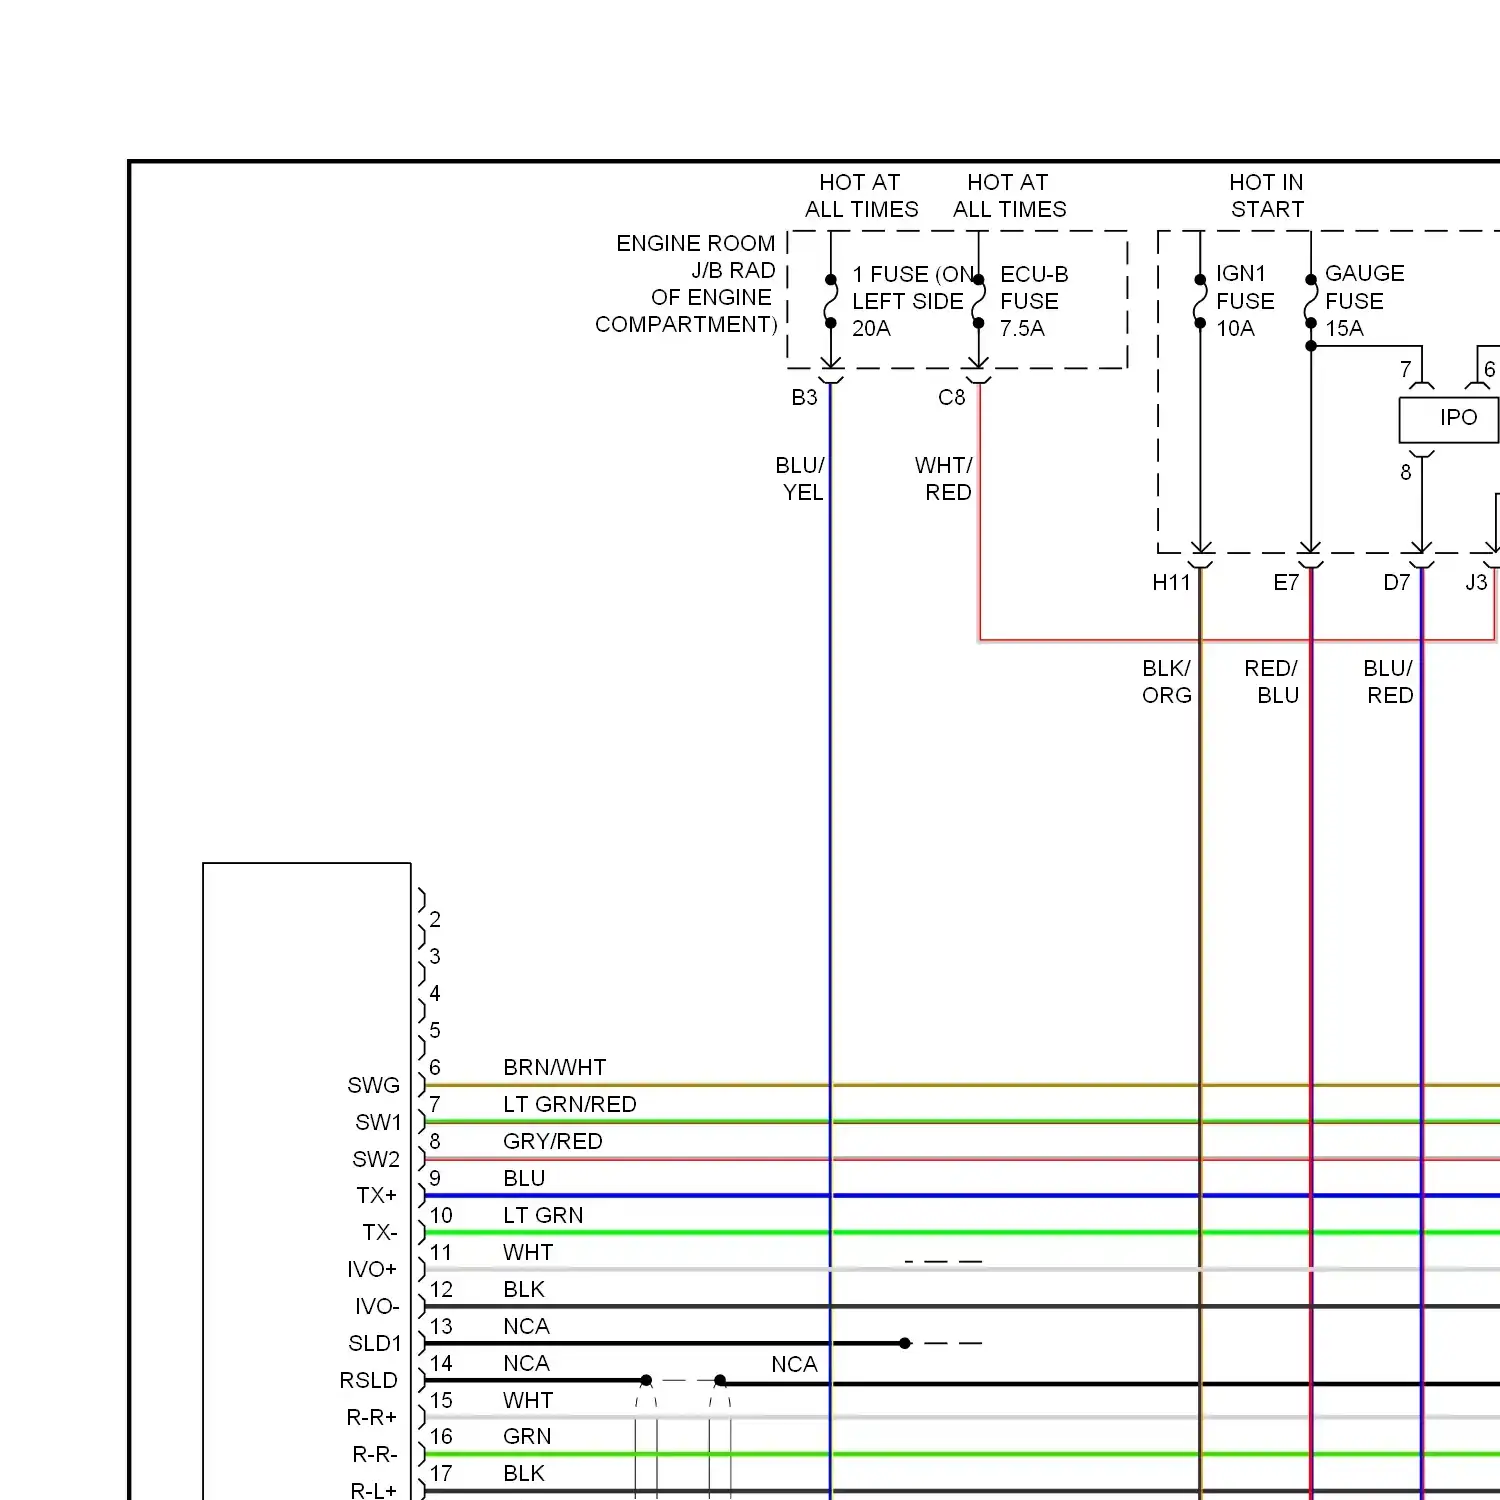Screen dimensions: 1500x1500
Task: Select the "NCA" label at pin 13
Action: [526, 1327]
